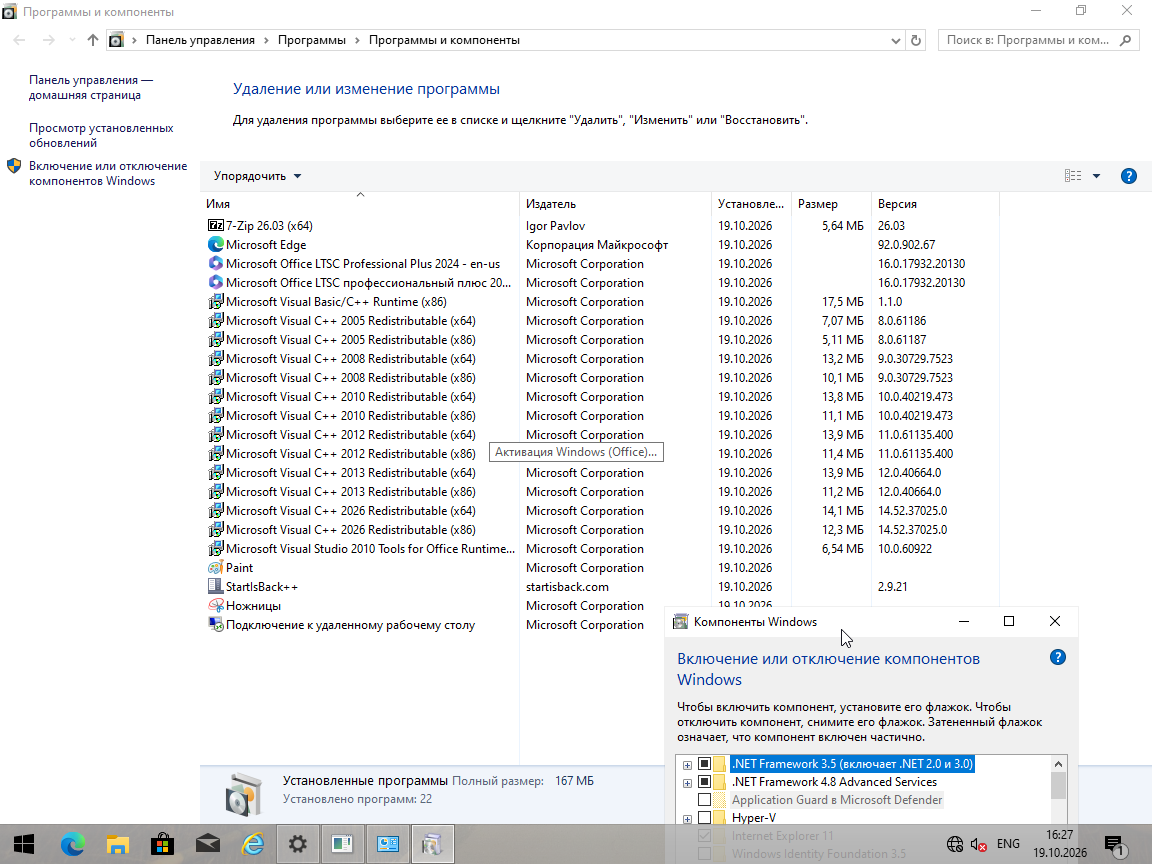Open help icon in Компоненты Windows dialog
1152x864 pixels.
tap(1057, 658)
